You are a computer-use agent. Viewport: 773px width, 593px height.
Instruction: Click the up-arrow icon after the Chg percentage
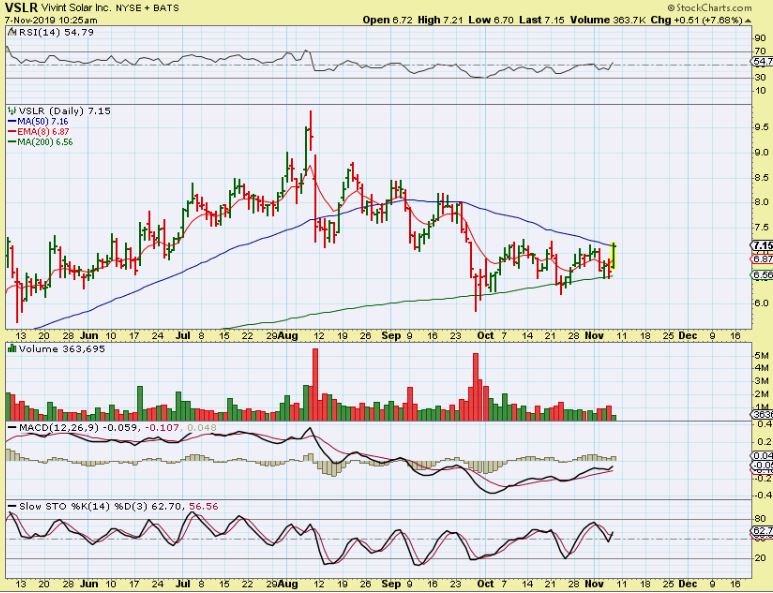click(748, 20)
